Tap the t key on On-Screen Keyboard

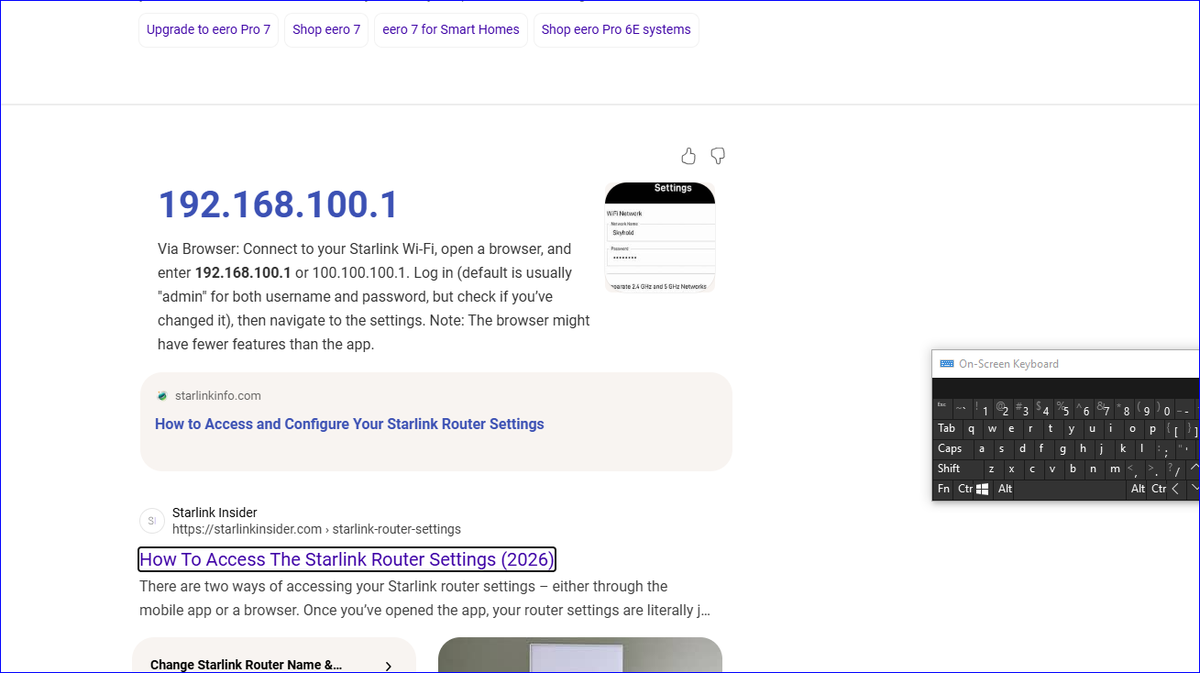pyautogui.click(x=1053, y=429)
